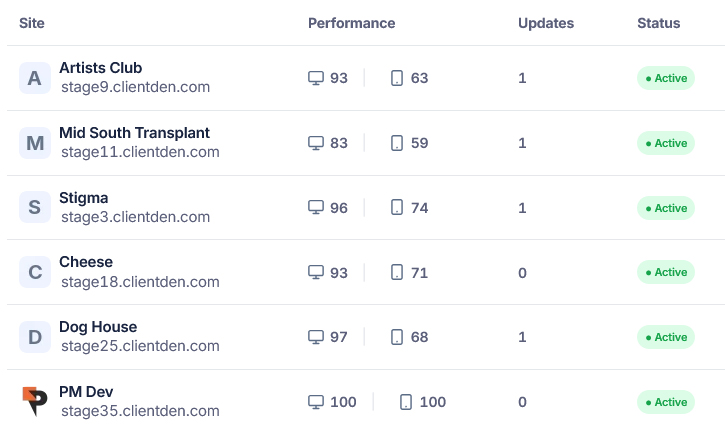Click the PM Dev logo icon
Image resolution: width=725 pixels, height=430 pixels.
tap(35, 401)
